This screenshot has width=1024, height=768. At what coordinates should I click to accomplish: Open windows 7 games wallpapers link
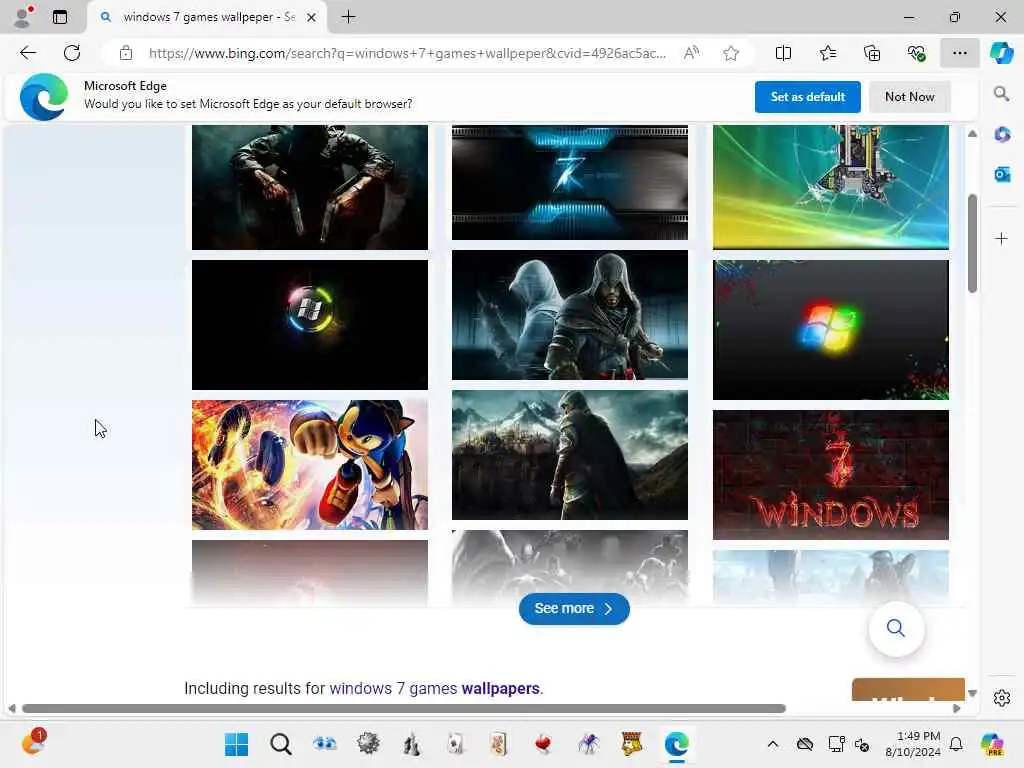pos(436,688)
